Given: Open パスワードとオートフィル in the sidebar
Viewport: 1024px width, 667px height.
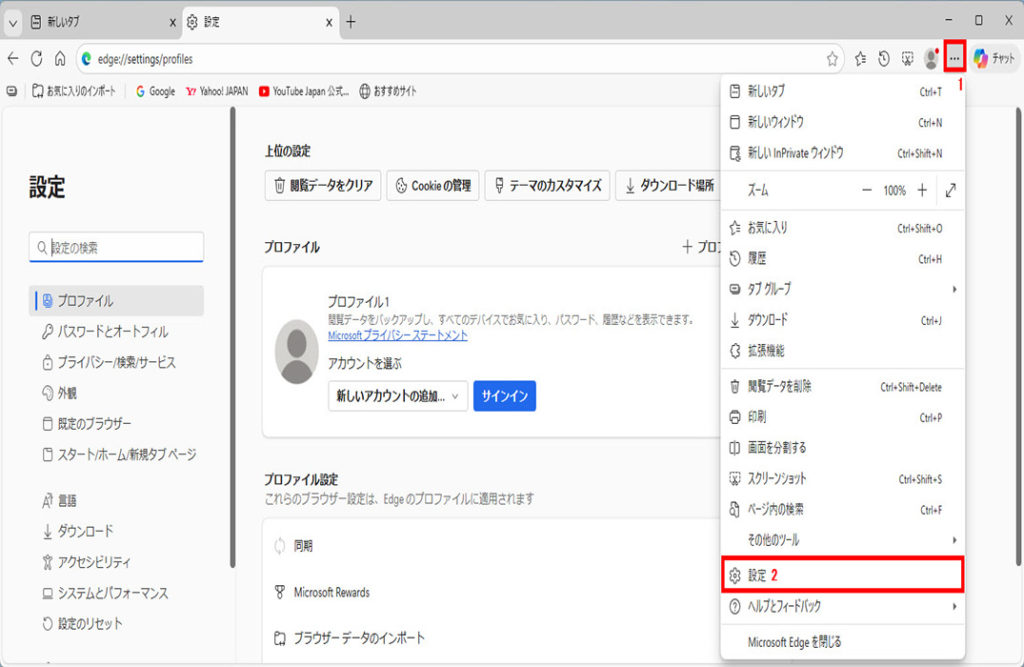Looking at the screenshot, I should (112, 332).
